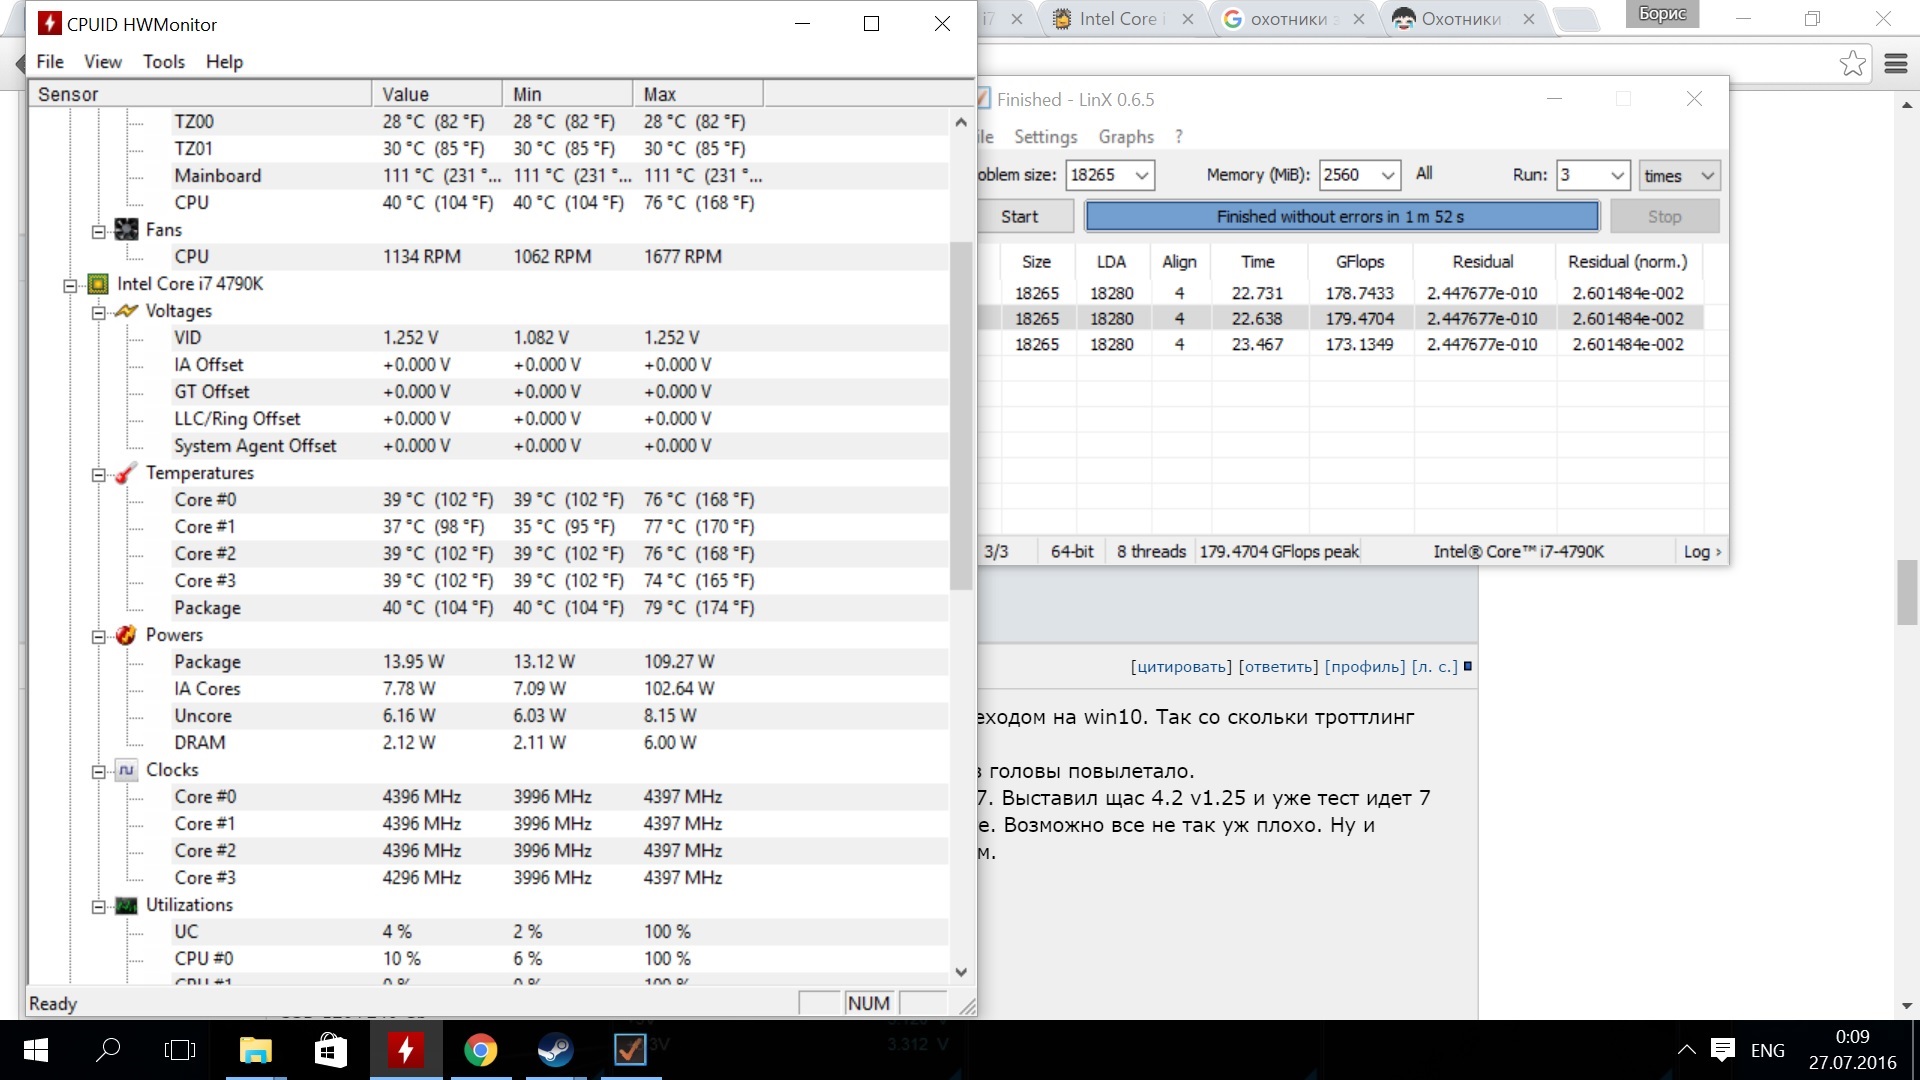Image resolution: width=1920 pixels, height=1080 pixels.
Task: Click the Fans category icon
Action: tap(126, 230)
